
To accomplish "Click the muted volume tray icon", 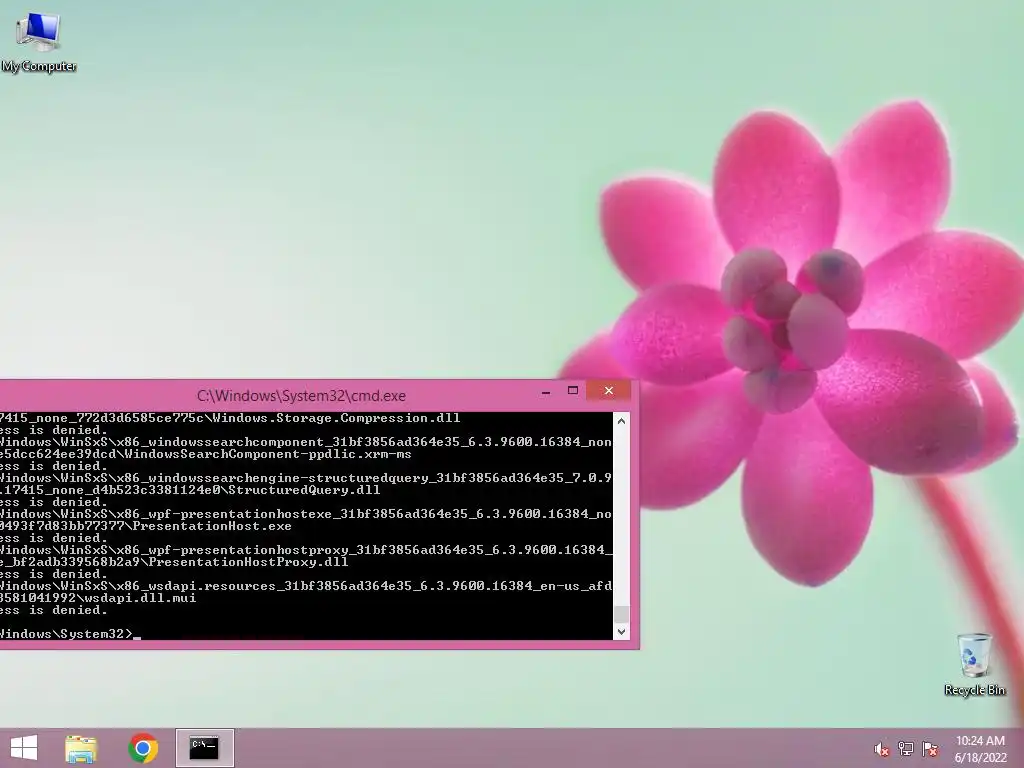I will (881, 749).
